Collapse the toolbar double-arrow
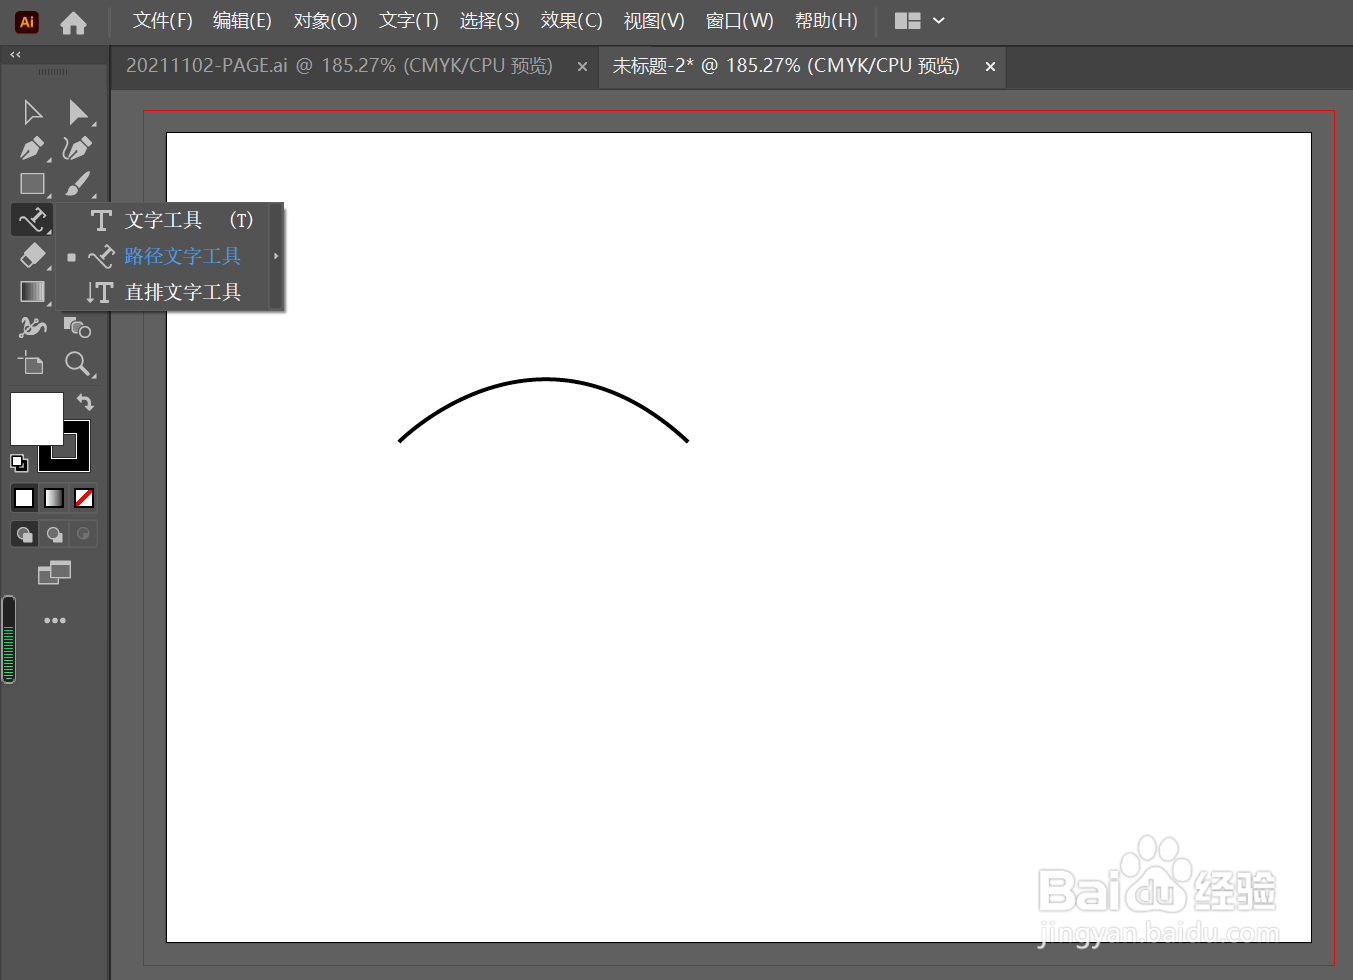 pos(15,55)
